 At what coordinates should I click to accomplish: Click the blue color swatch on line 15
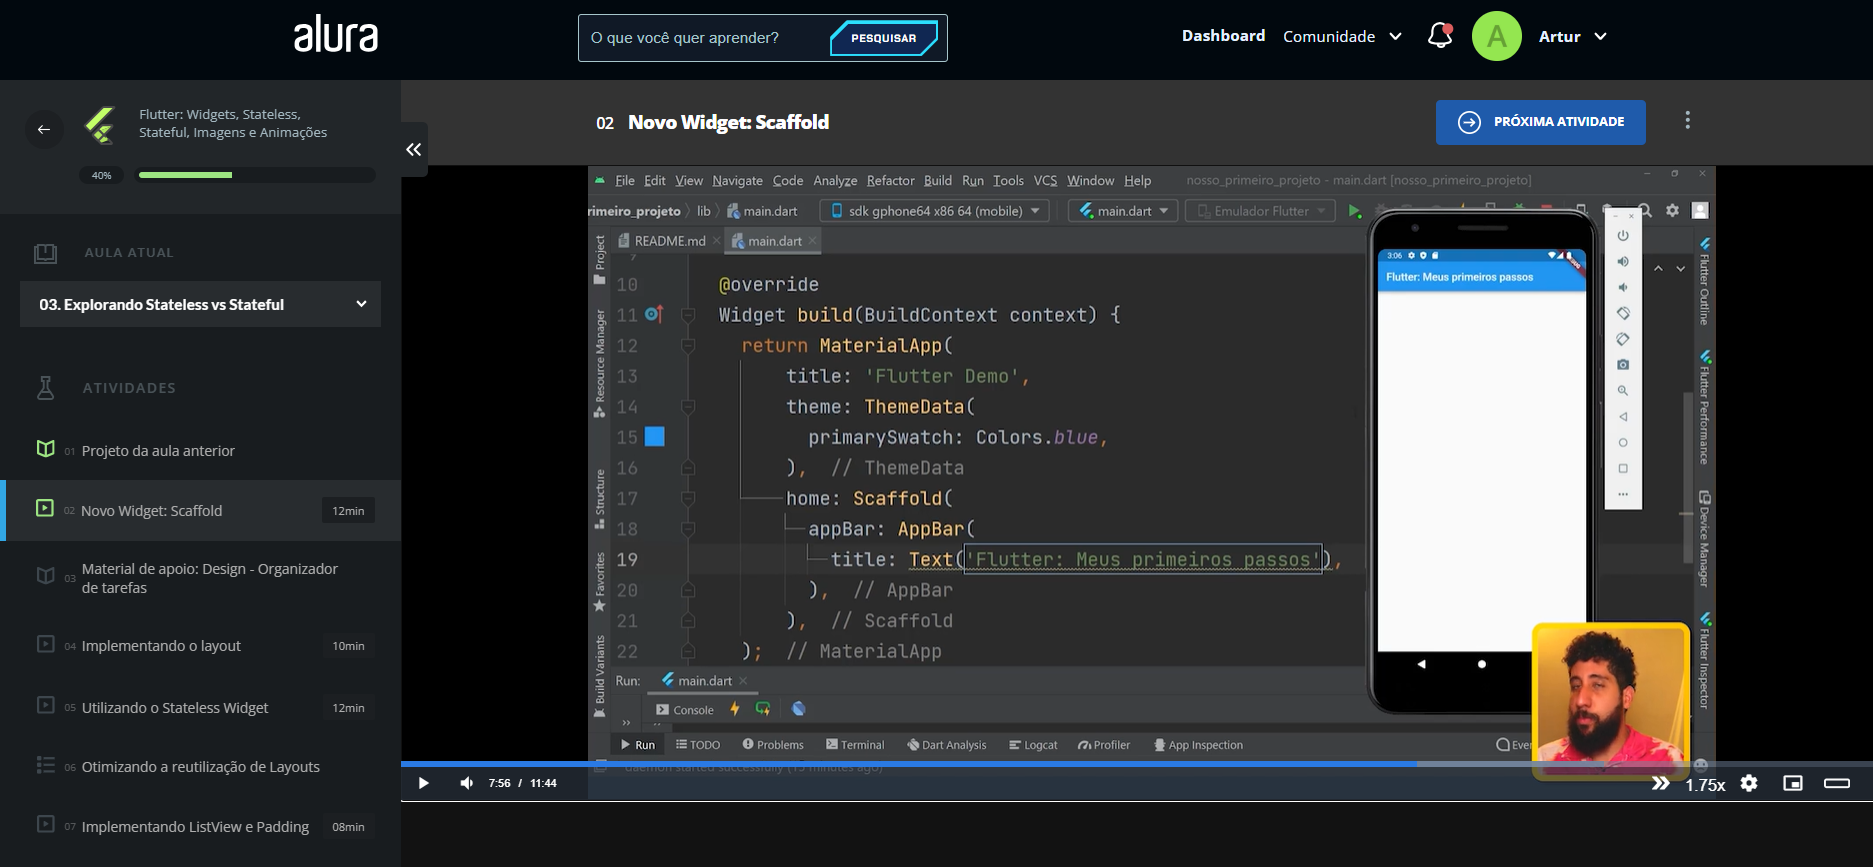(x=654, y=436)
